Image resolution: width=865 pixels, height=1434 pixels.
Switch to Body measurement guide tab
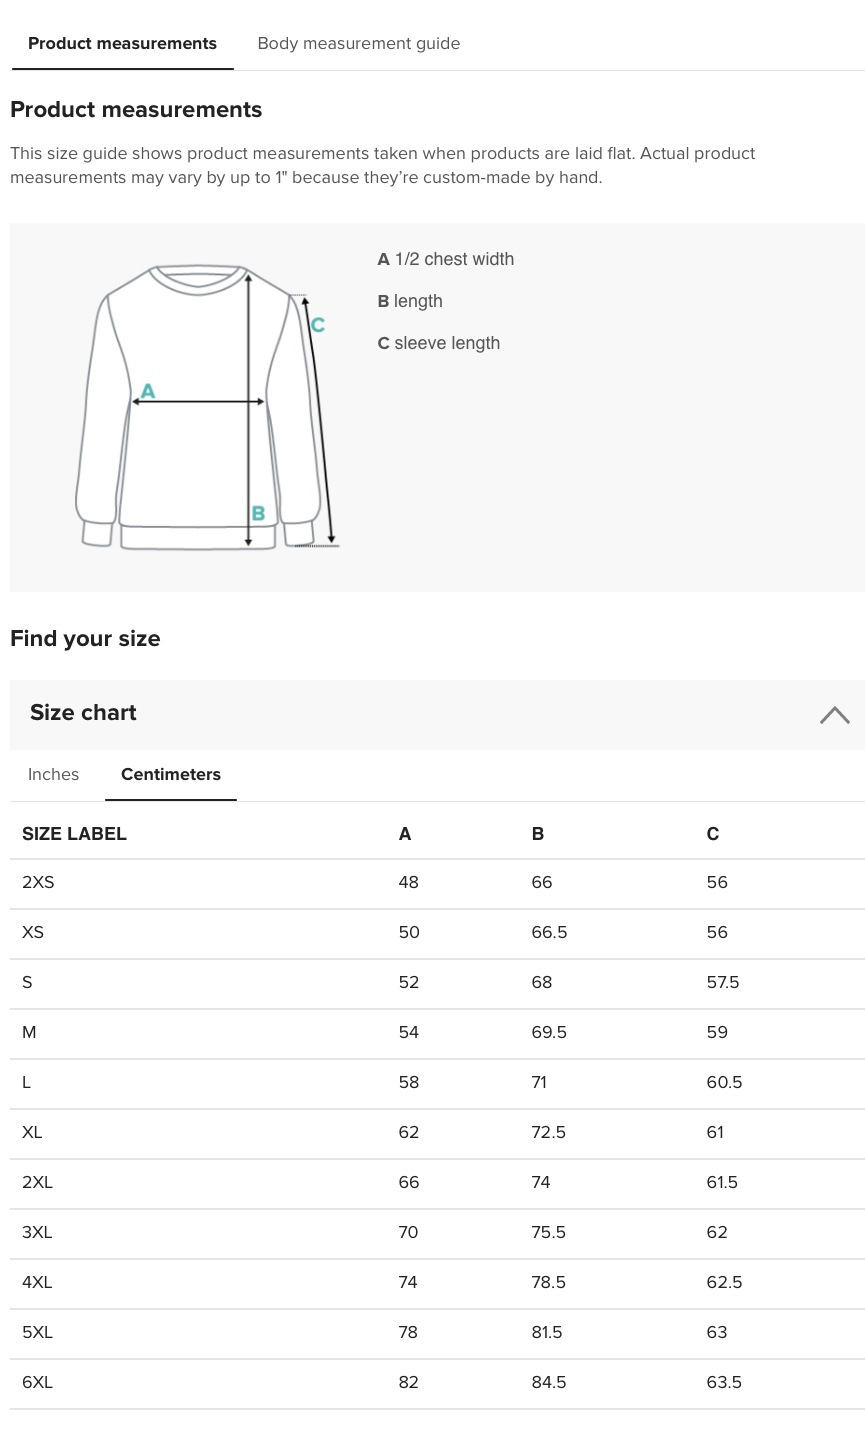pyautogui.click(x=359, y=44)
